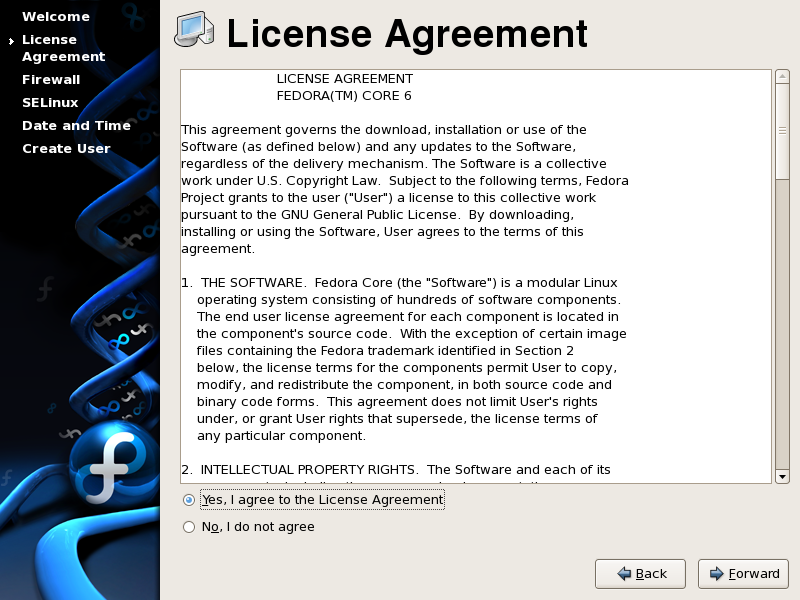
Task: Select the Create User sidebar step
Action: click(x=66, y=148)
